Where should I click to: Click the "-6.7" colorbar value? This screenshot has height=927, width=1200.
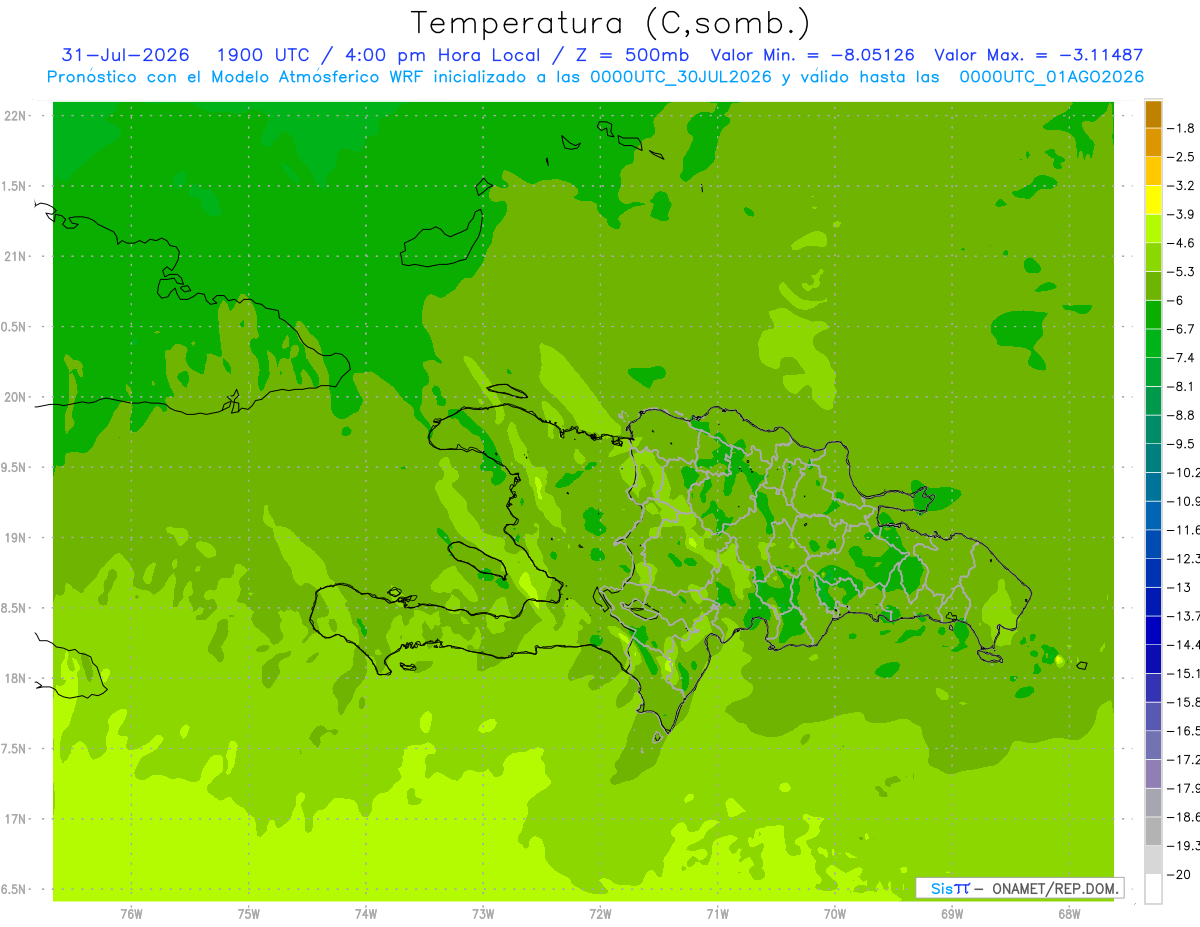[x=1182, y=329]
